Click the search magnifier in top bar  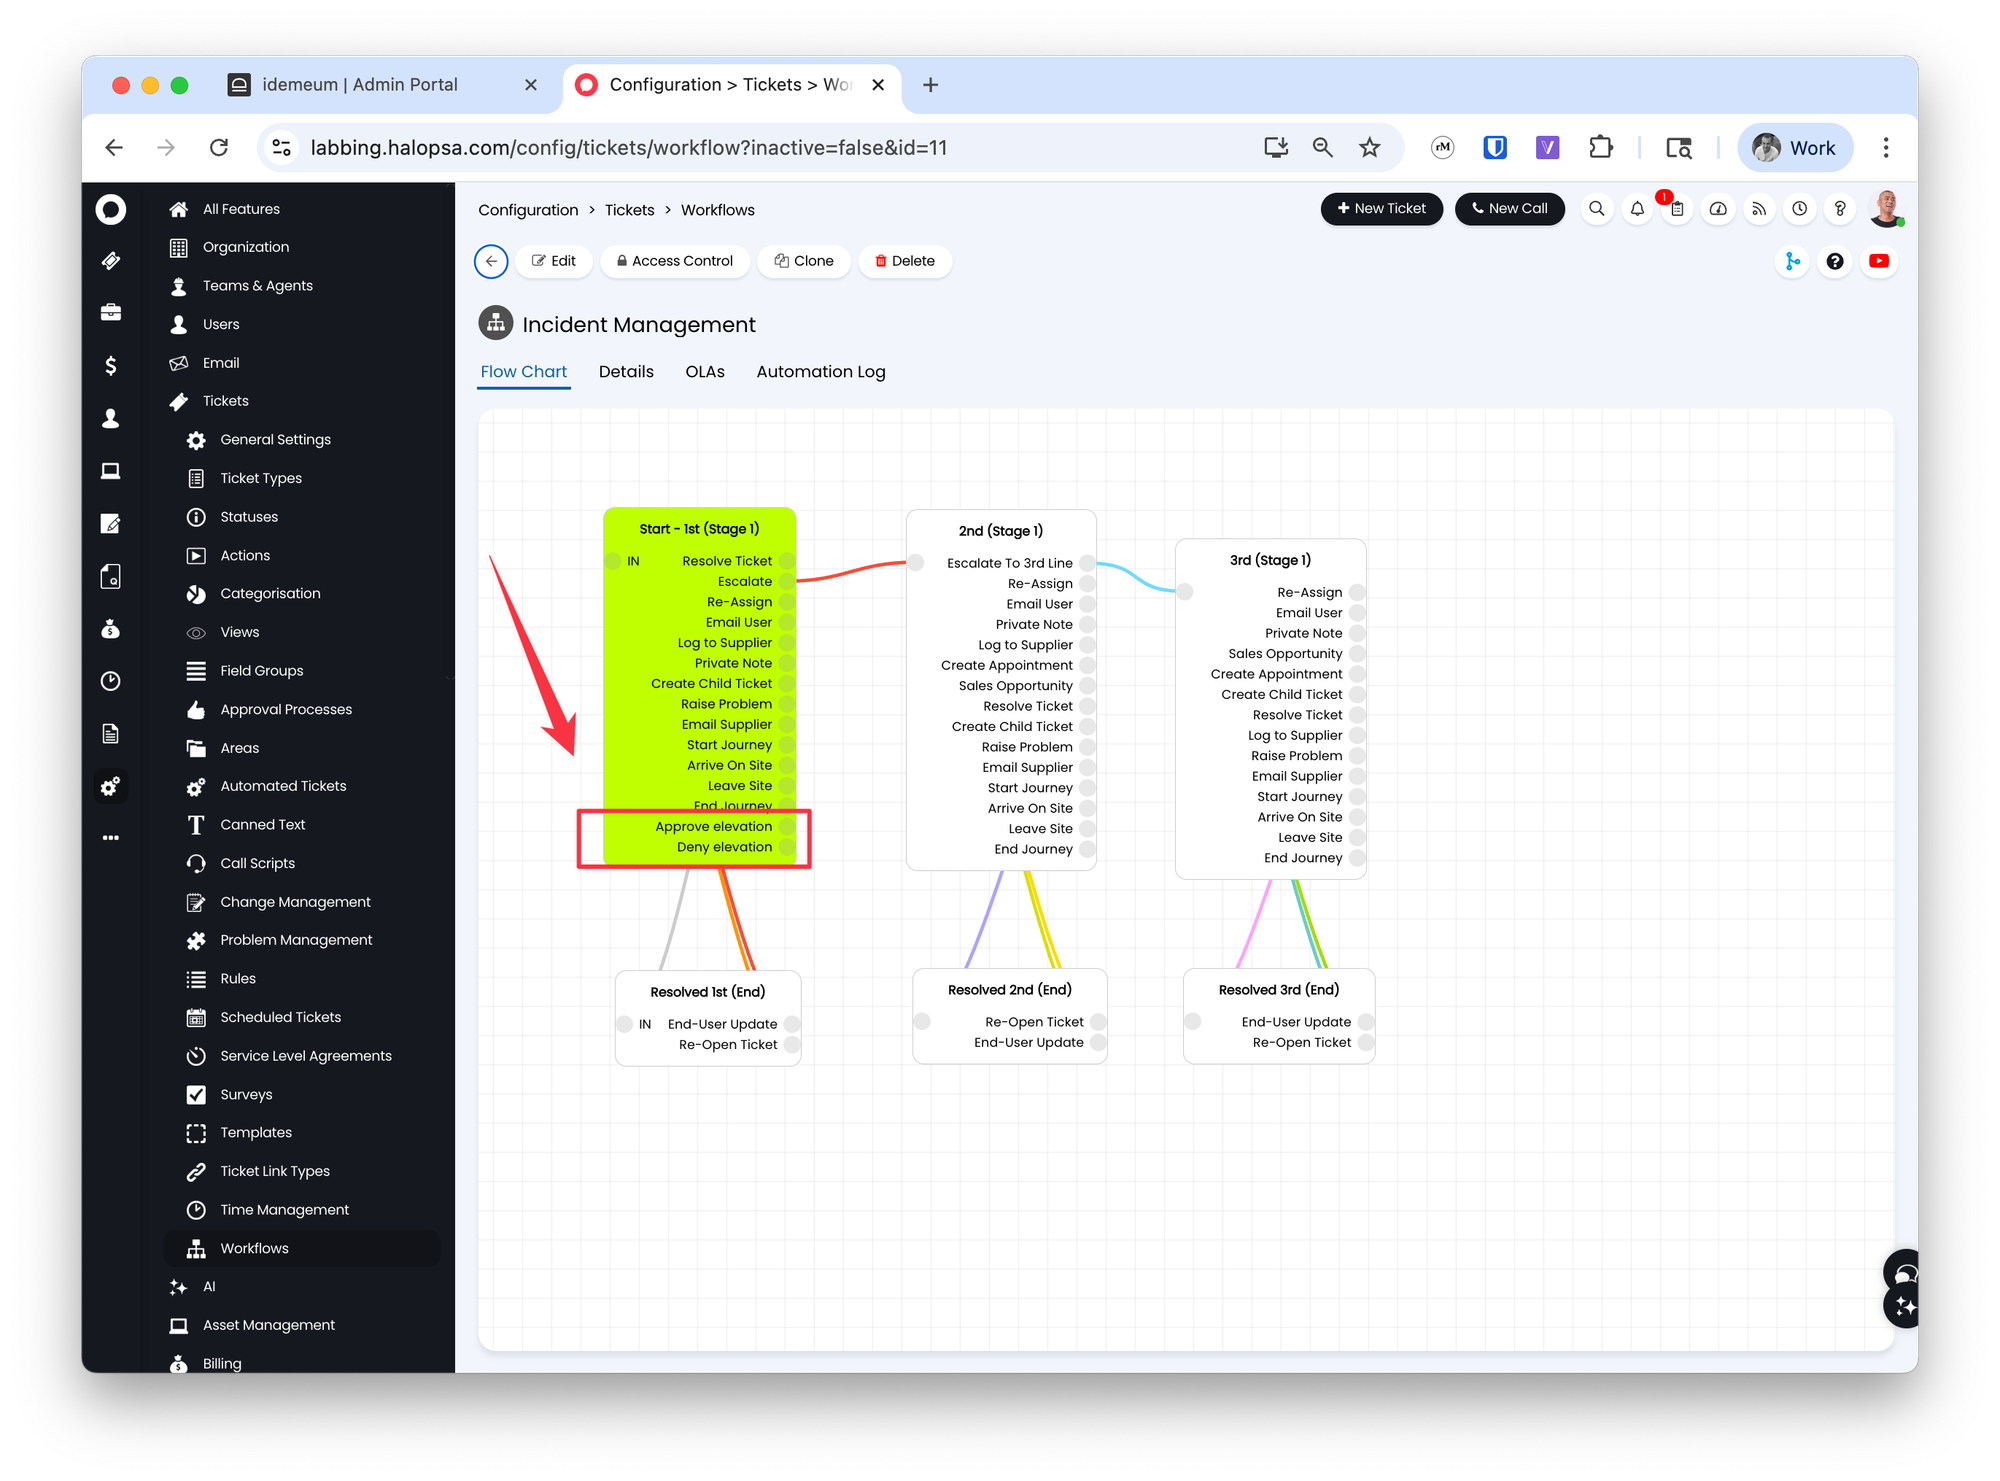click(x=1597, y=209)
